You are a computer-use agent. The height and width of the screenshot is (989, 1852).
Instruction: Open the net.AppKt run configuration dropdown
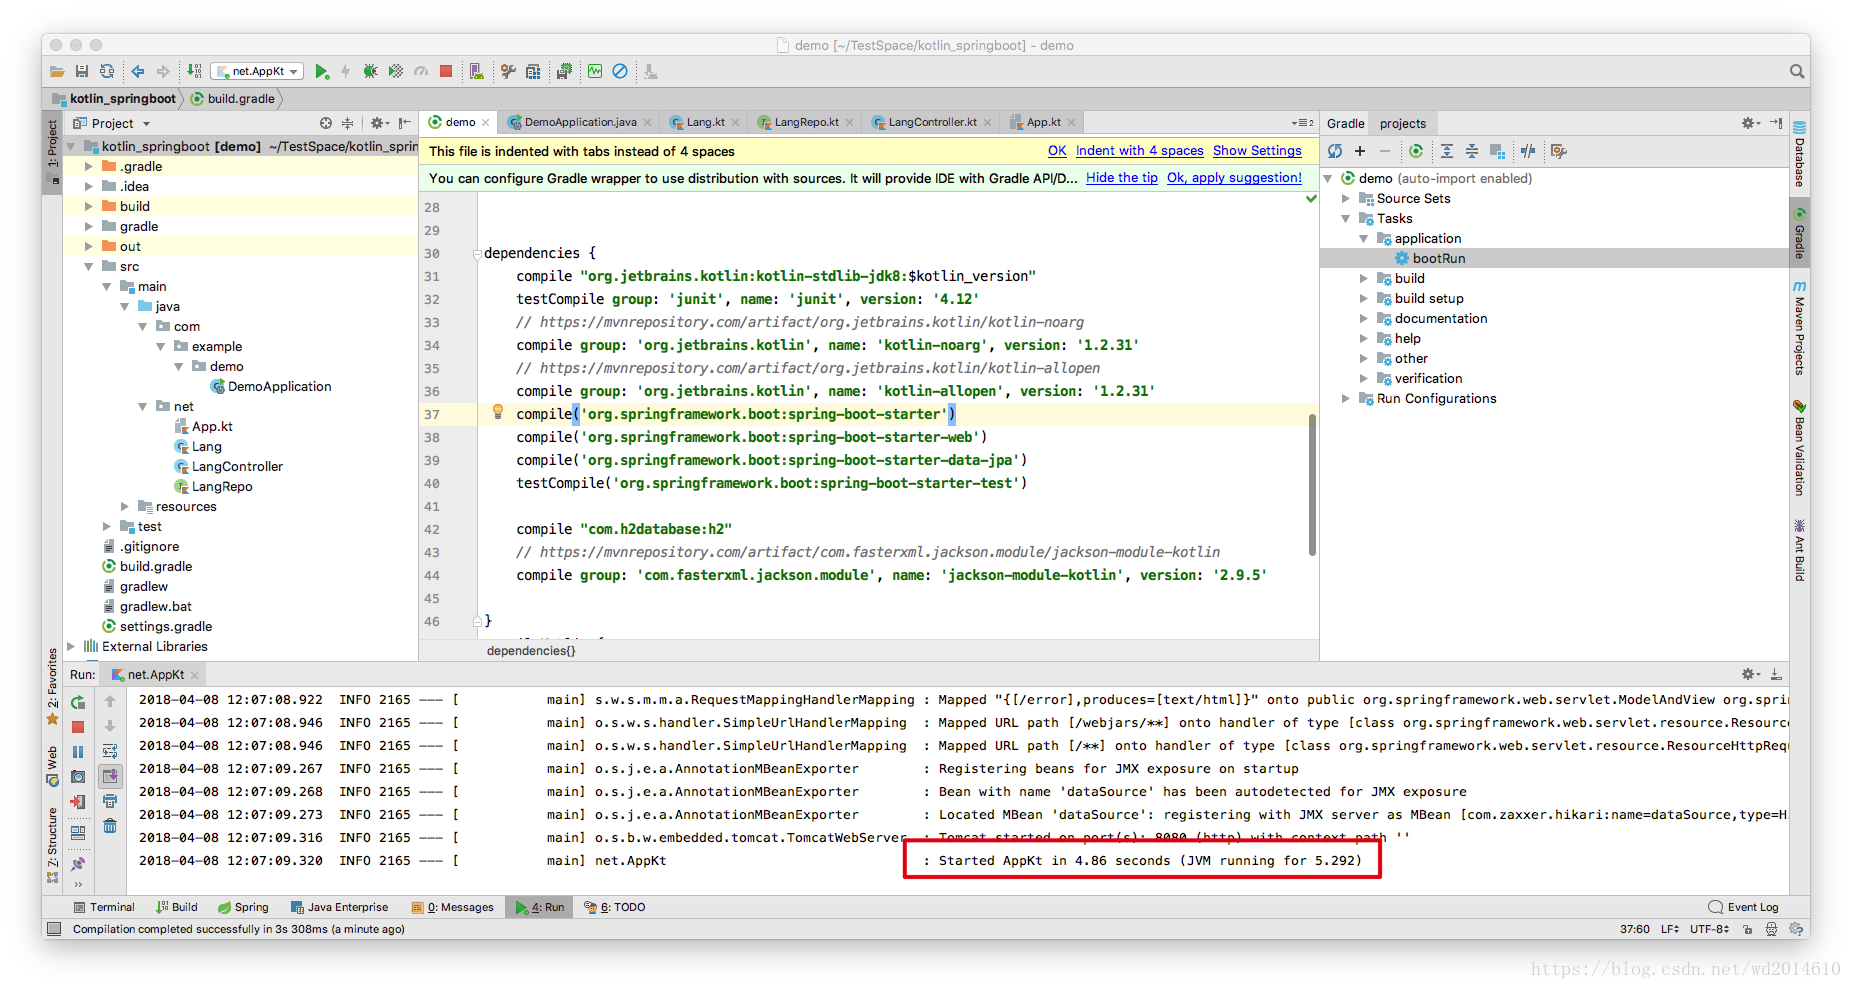click(258, 72)
